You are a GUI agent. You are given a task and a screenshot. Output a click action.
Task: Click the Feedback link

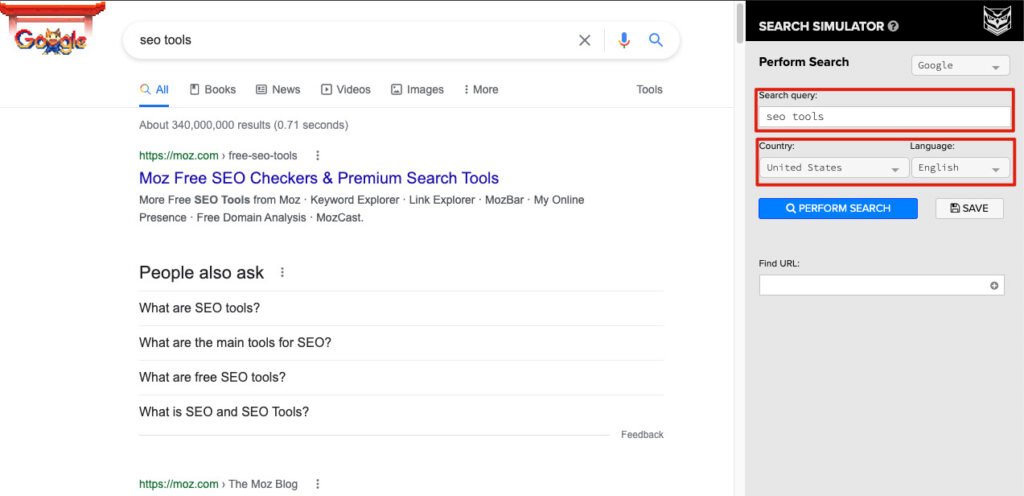(642, 435)
